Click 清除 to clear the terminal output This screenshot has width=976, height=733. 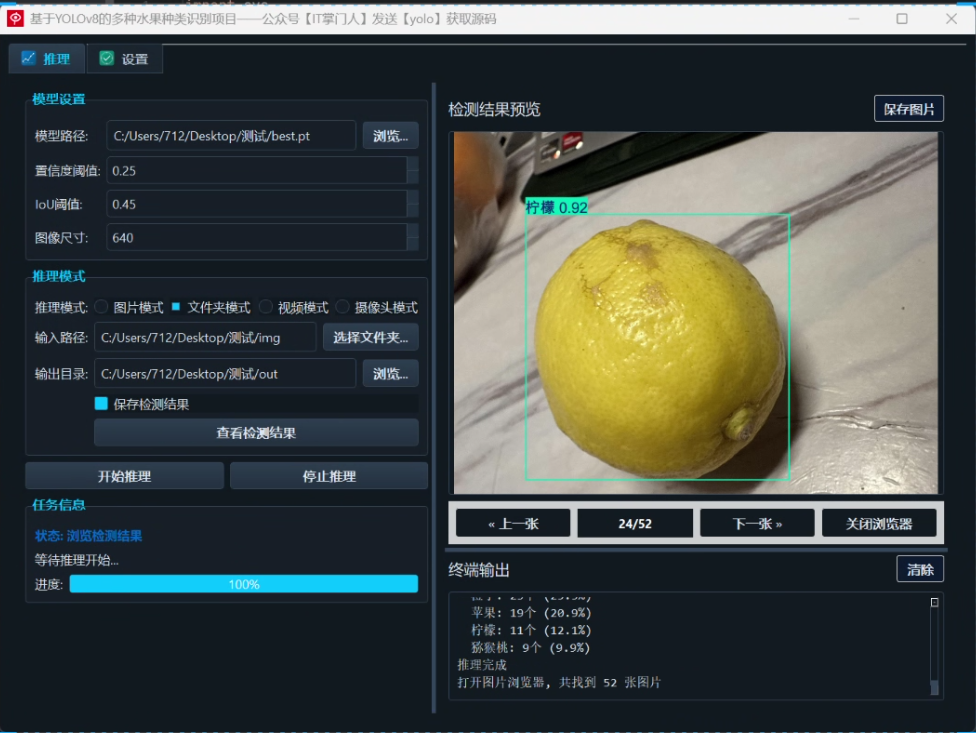[x=919, y=568]
